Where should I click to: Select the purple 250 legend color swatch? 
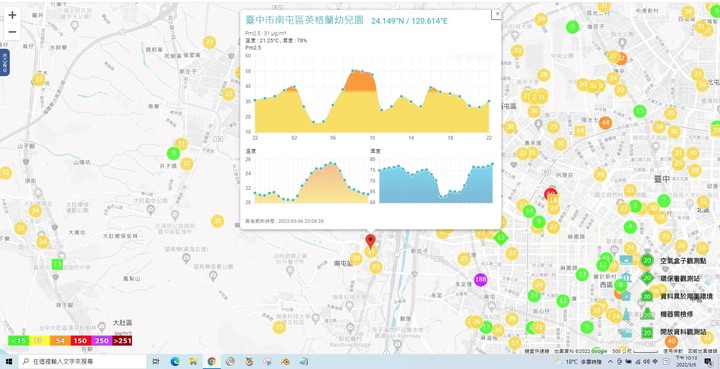[101, 341]
